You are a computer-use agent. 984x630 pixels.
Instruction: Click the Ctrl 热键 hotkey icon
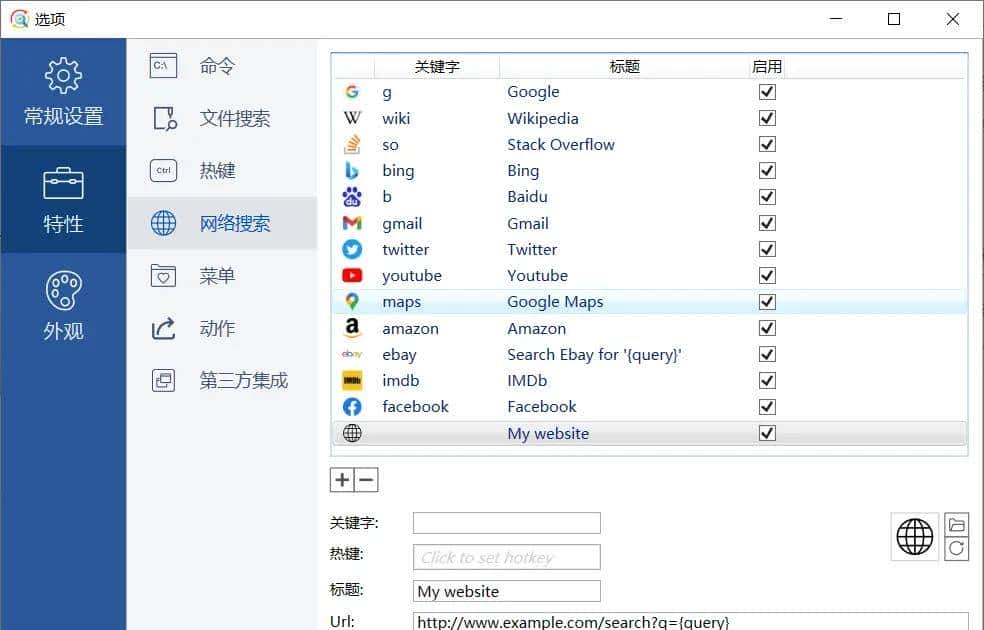(x=162, y=170)
